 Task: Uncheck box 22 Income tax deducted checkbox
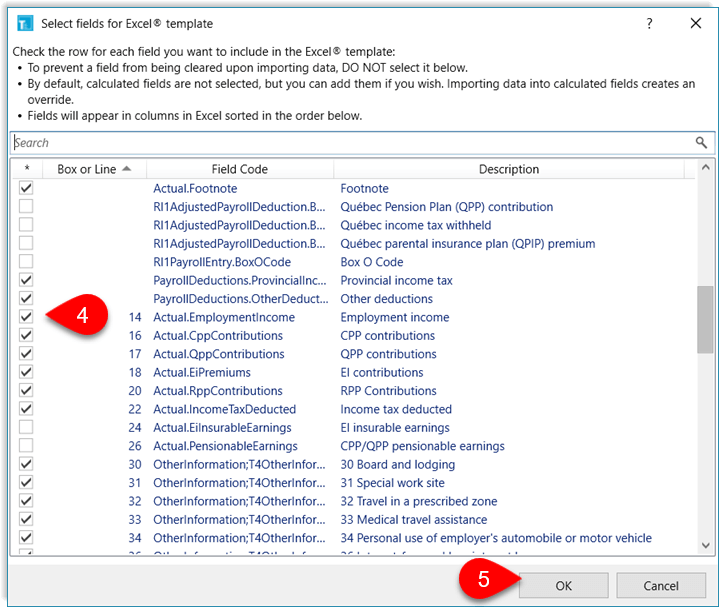[26, 408]
